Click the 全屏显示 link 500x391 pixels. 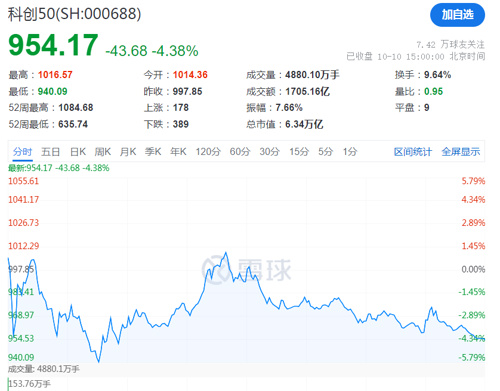click(x=461, y=152)
